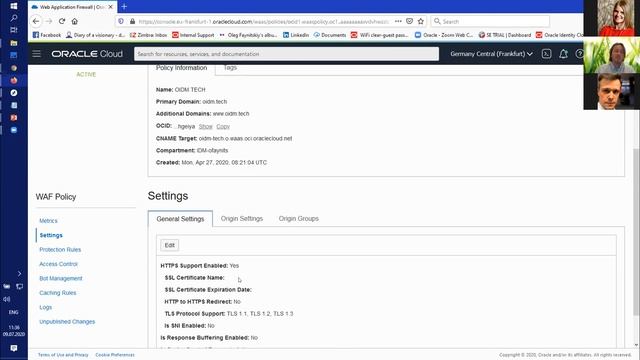The image size is (640, 360).
Task: Select the top participant video thumbnail
Action: pos(611,18)
